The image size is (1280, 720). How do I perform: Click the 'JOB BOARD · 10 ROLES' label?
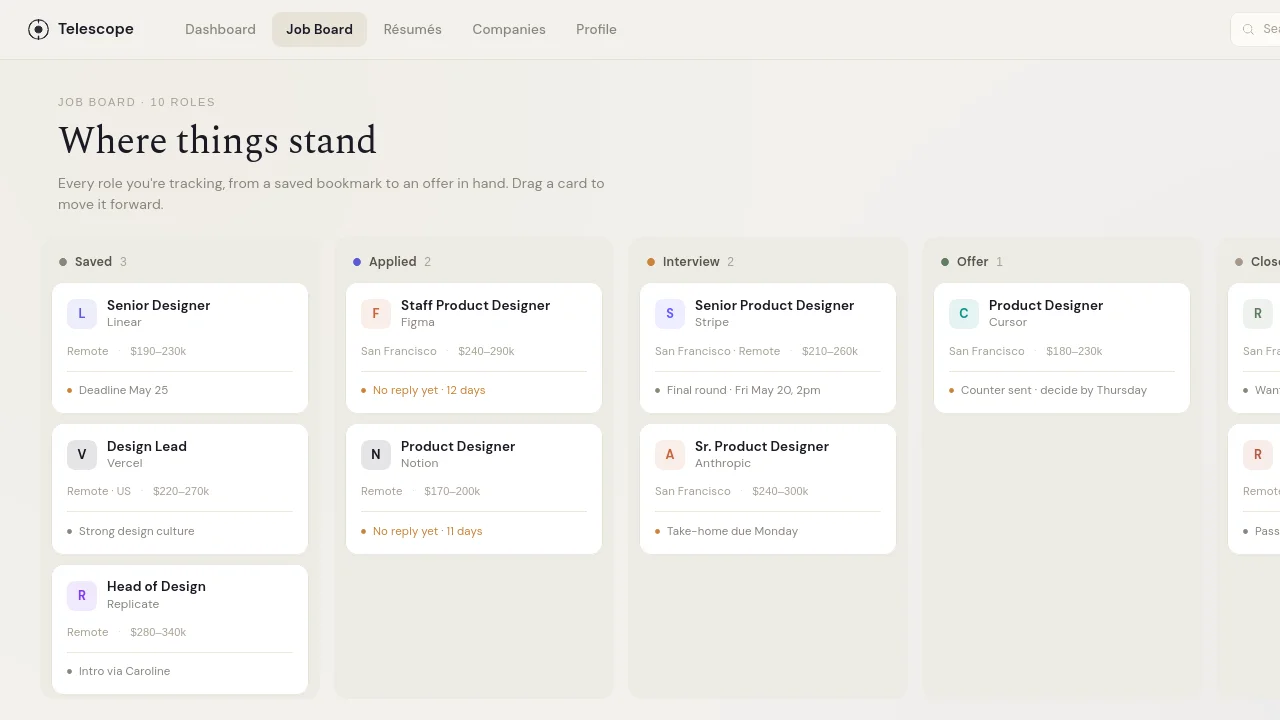[x=136, y=102]
